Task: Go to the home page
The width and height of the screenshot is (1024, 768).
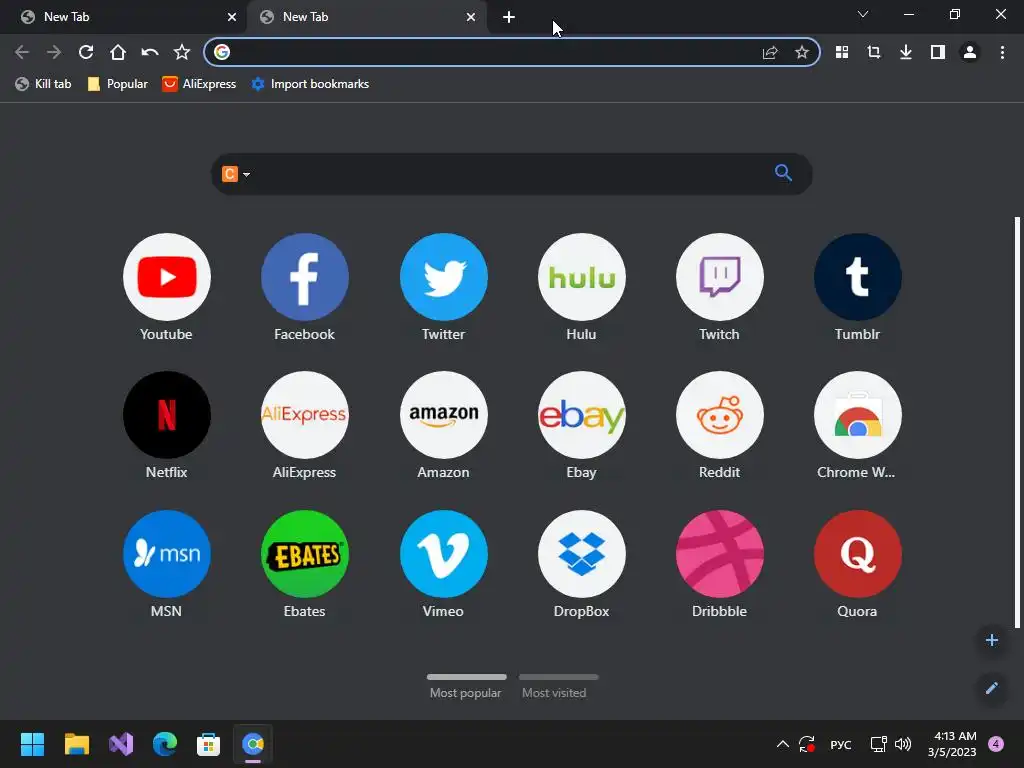Action: point(118,52)
